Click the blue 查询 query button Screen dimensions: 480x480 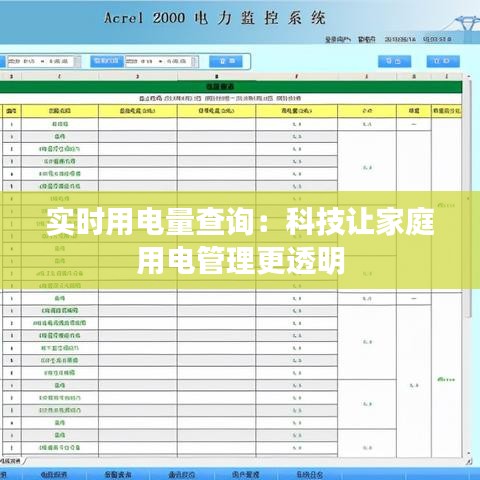click(226, 61)
